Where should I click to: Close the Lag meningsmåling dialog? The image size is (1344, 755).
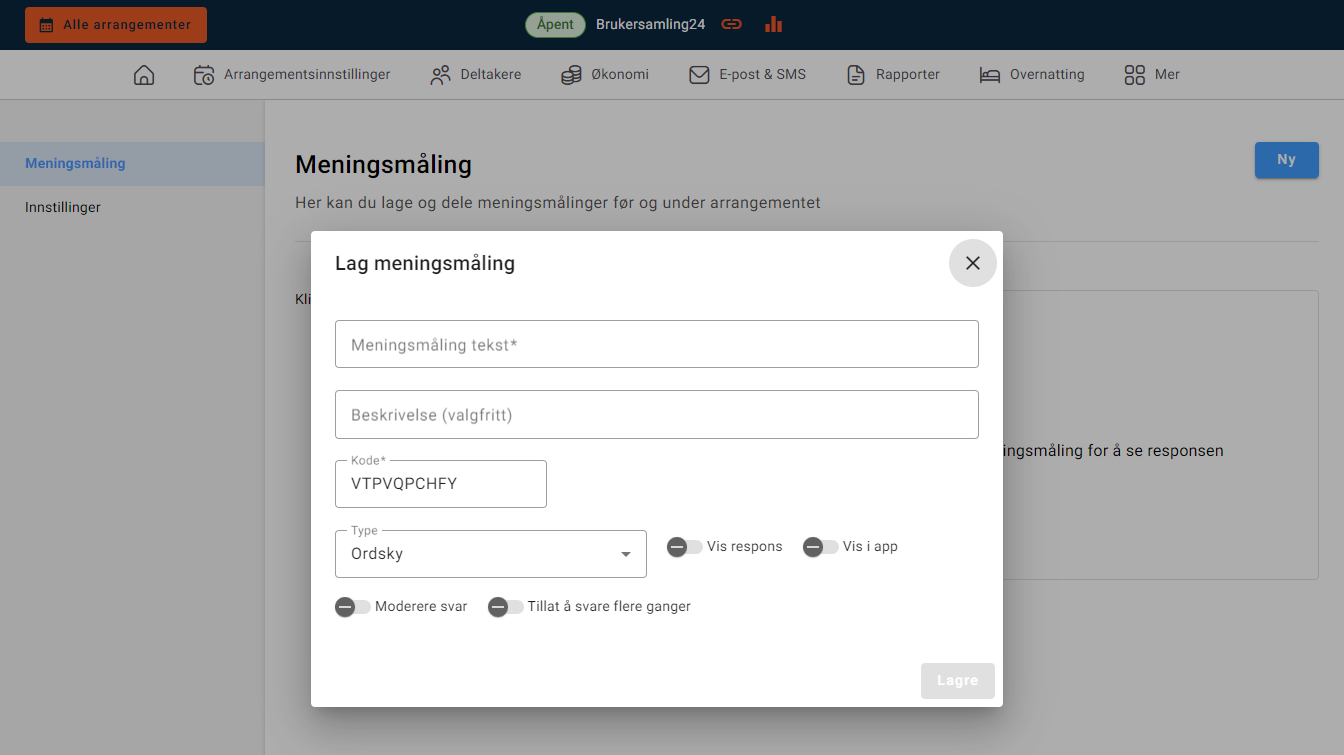(973, 263)
